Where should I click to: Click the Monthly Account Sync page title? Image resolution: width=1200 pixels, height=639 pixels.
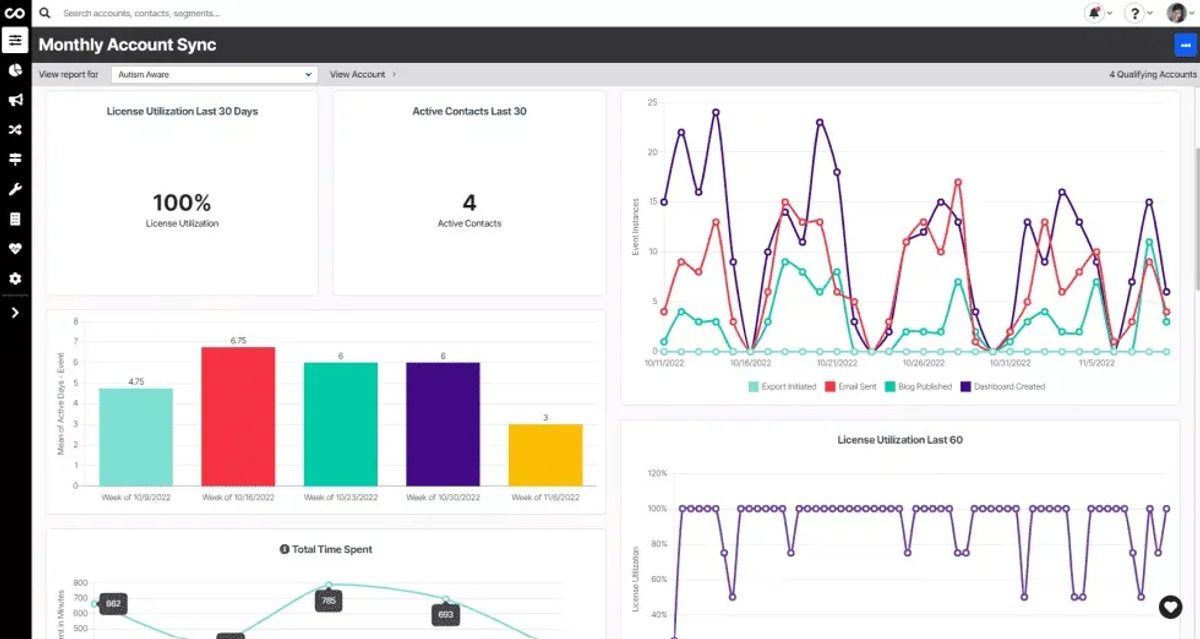[x=127, y=45]
